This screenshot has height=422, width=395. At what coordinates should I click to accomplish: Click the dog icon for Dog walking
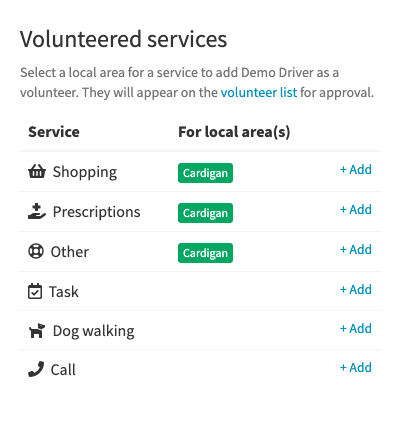(37, 330)
